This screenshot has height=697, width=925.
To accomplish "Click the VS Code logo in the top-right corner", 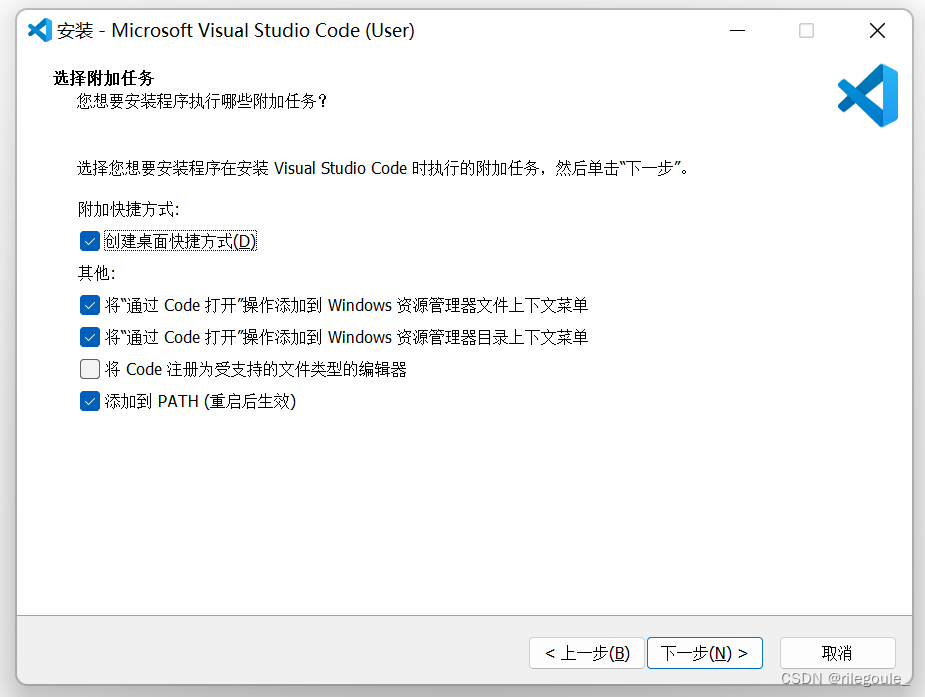I will [866, 95].
